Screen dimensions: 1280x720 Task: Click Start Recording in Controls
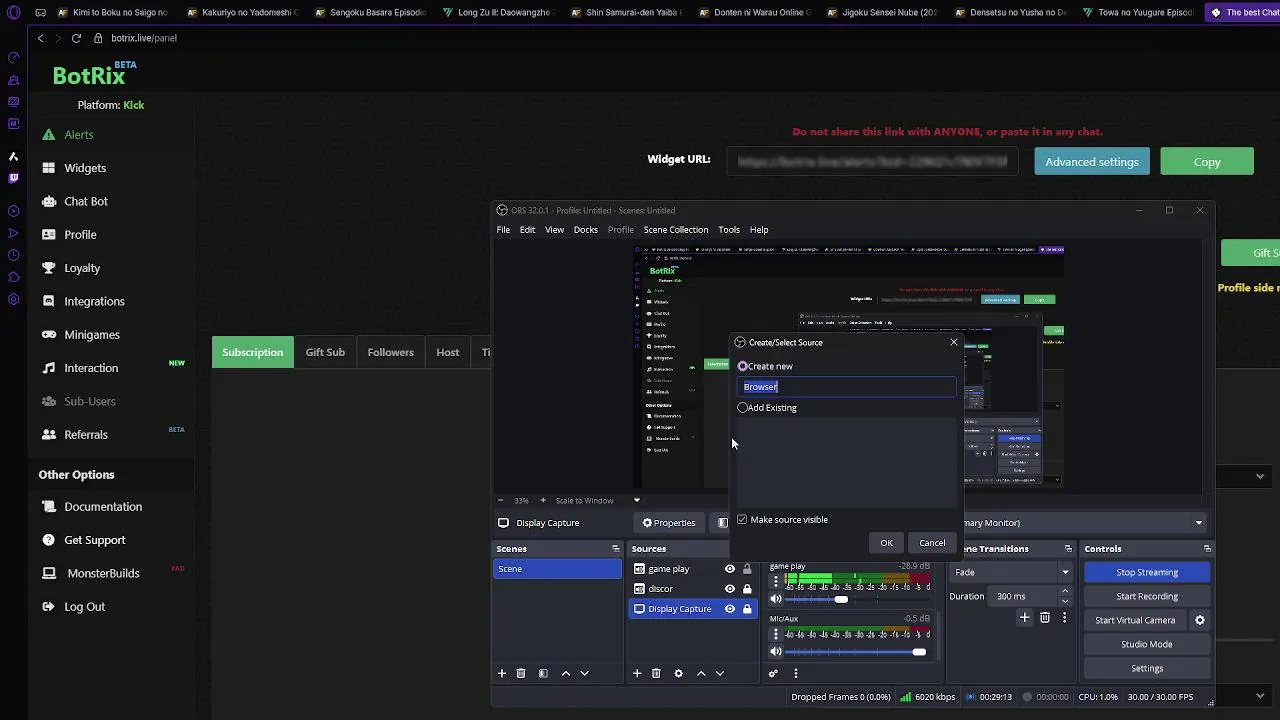(1147, 597)
